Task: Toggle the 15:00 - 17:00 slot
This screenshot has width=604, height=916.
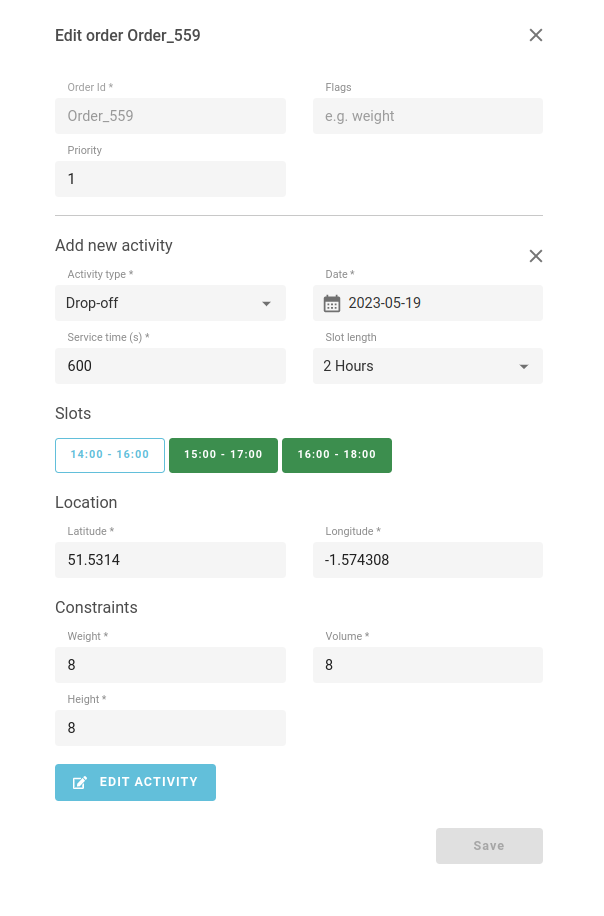Action: (223, 455)
